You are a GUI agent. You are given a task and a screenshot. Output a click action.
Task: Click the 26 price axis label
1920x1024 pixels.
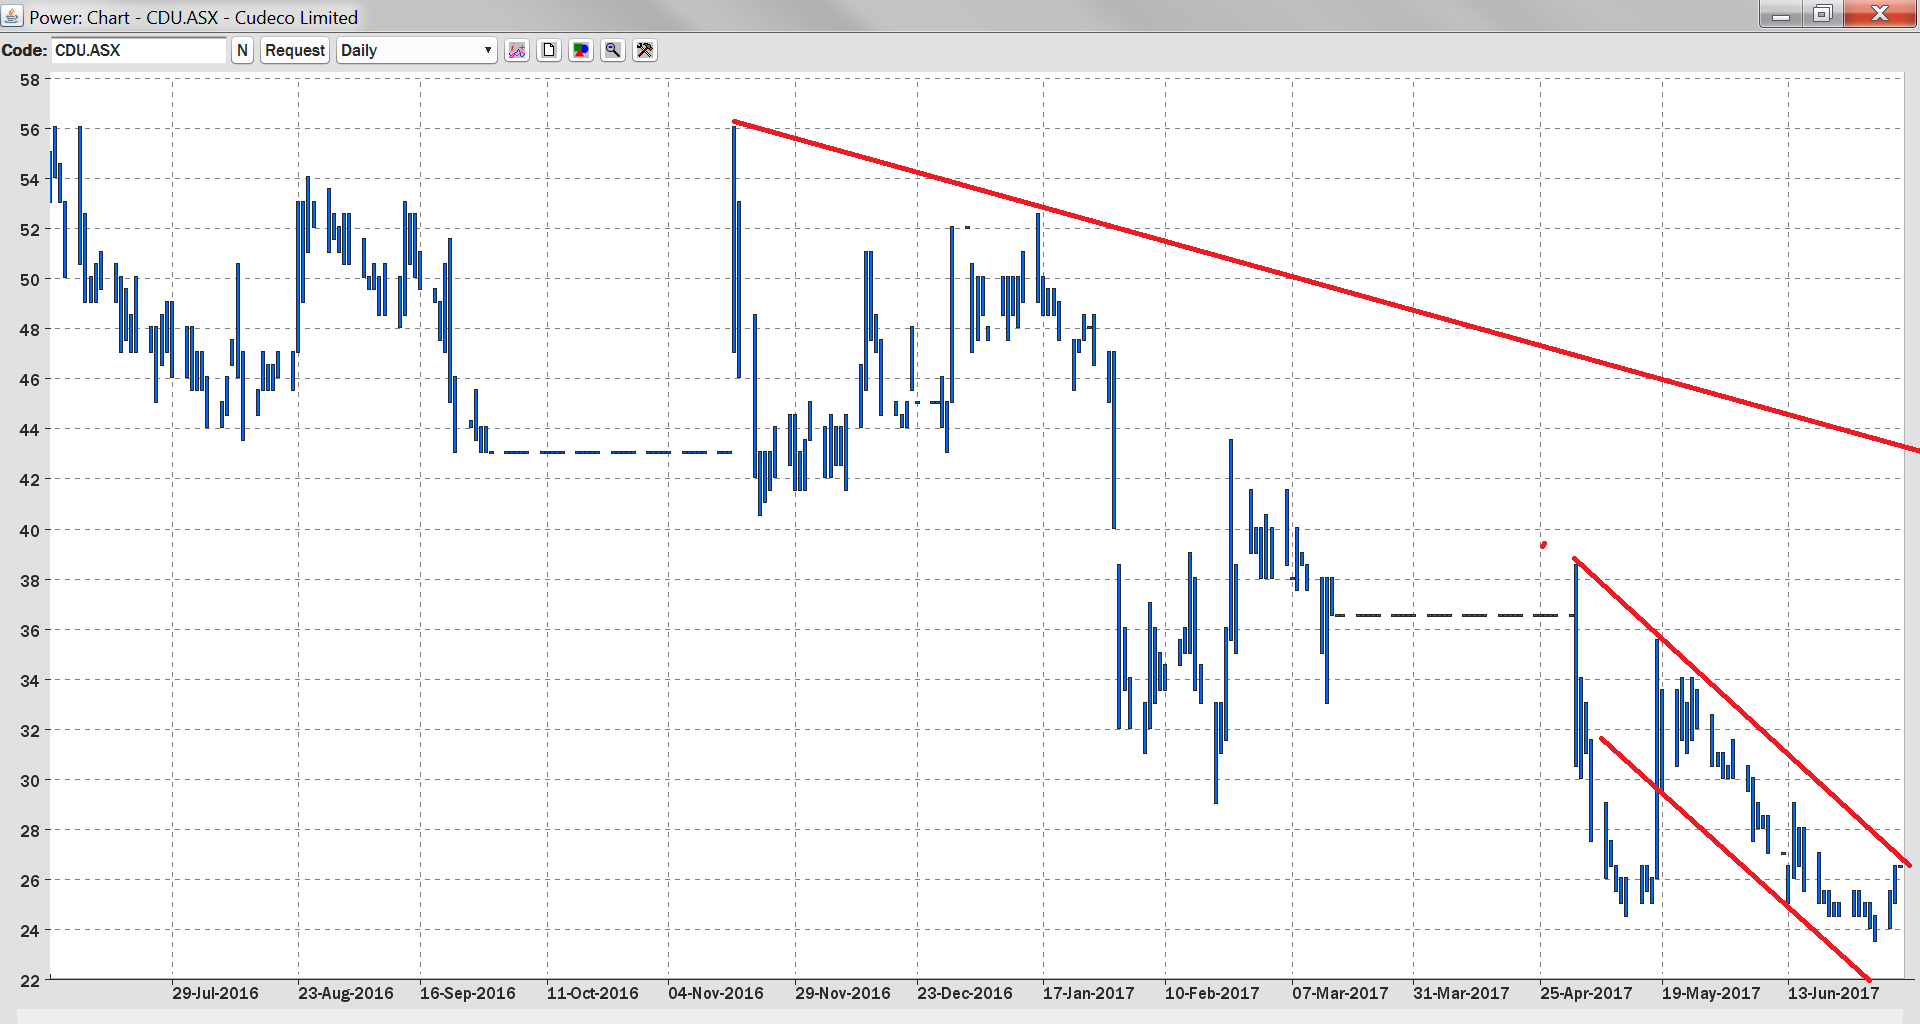pyautogui.click(x=30, y=881)
